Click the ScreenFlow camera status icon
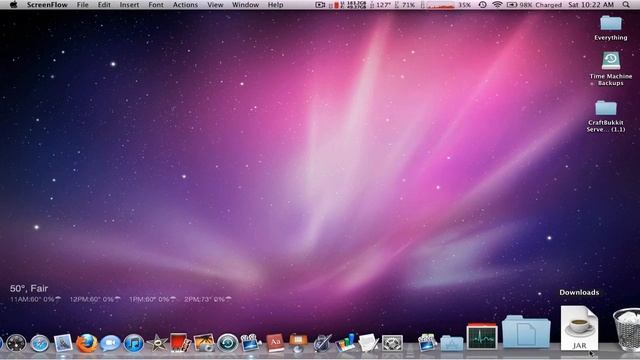The image size is (640, 360). pyautogui.click(x=320, y=5)
